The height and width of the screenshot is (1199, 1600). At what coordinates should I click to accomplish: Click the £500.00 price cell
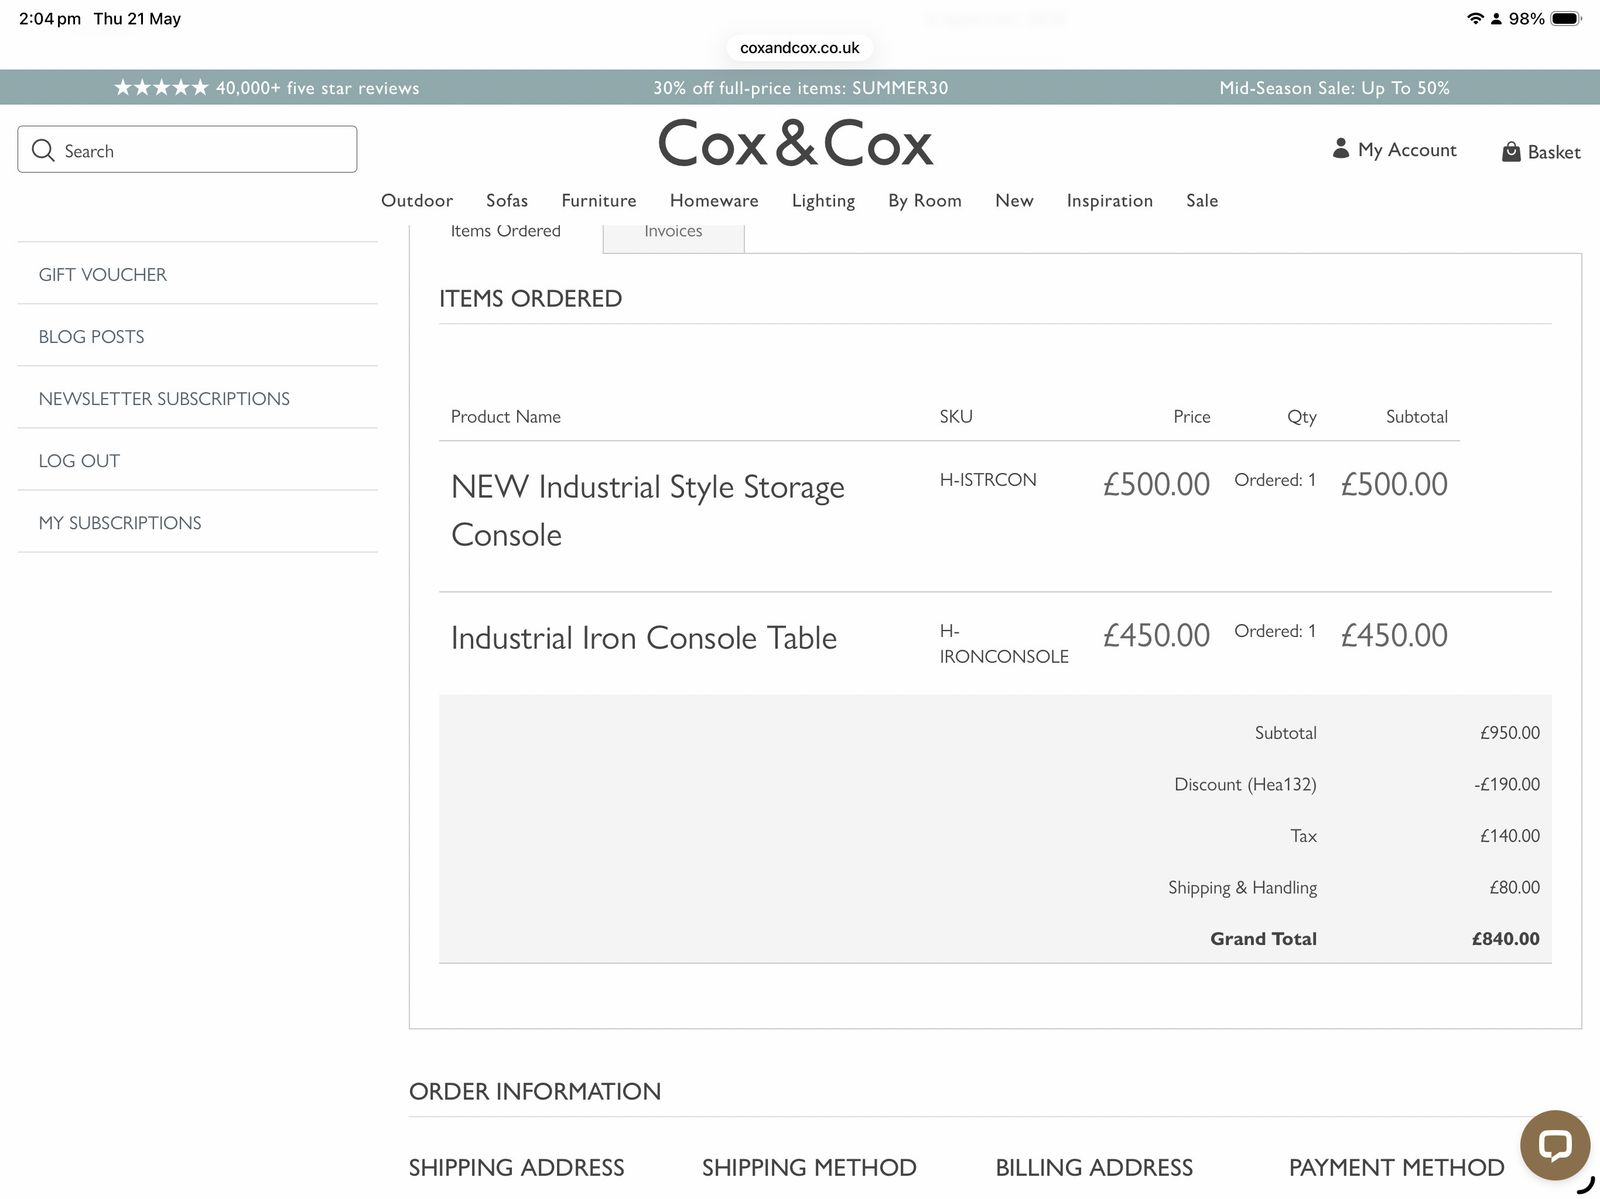pos(1156,484)
